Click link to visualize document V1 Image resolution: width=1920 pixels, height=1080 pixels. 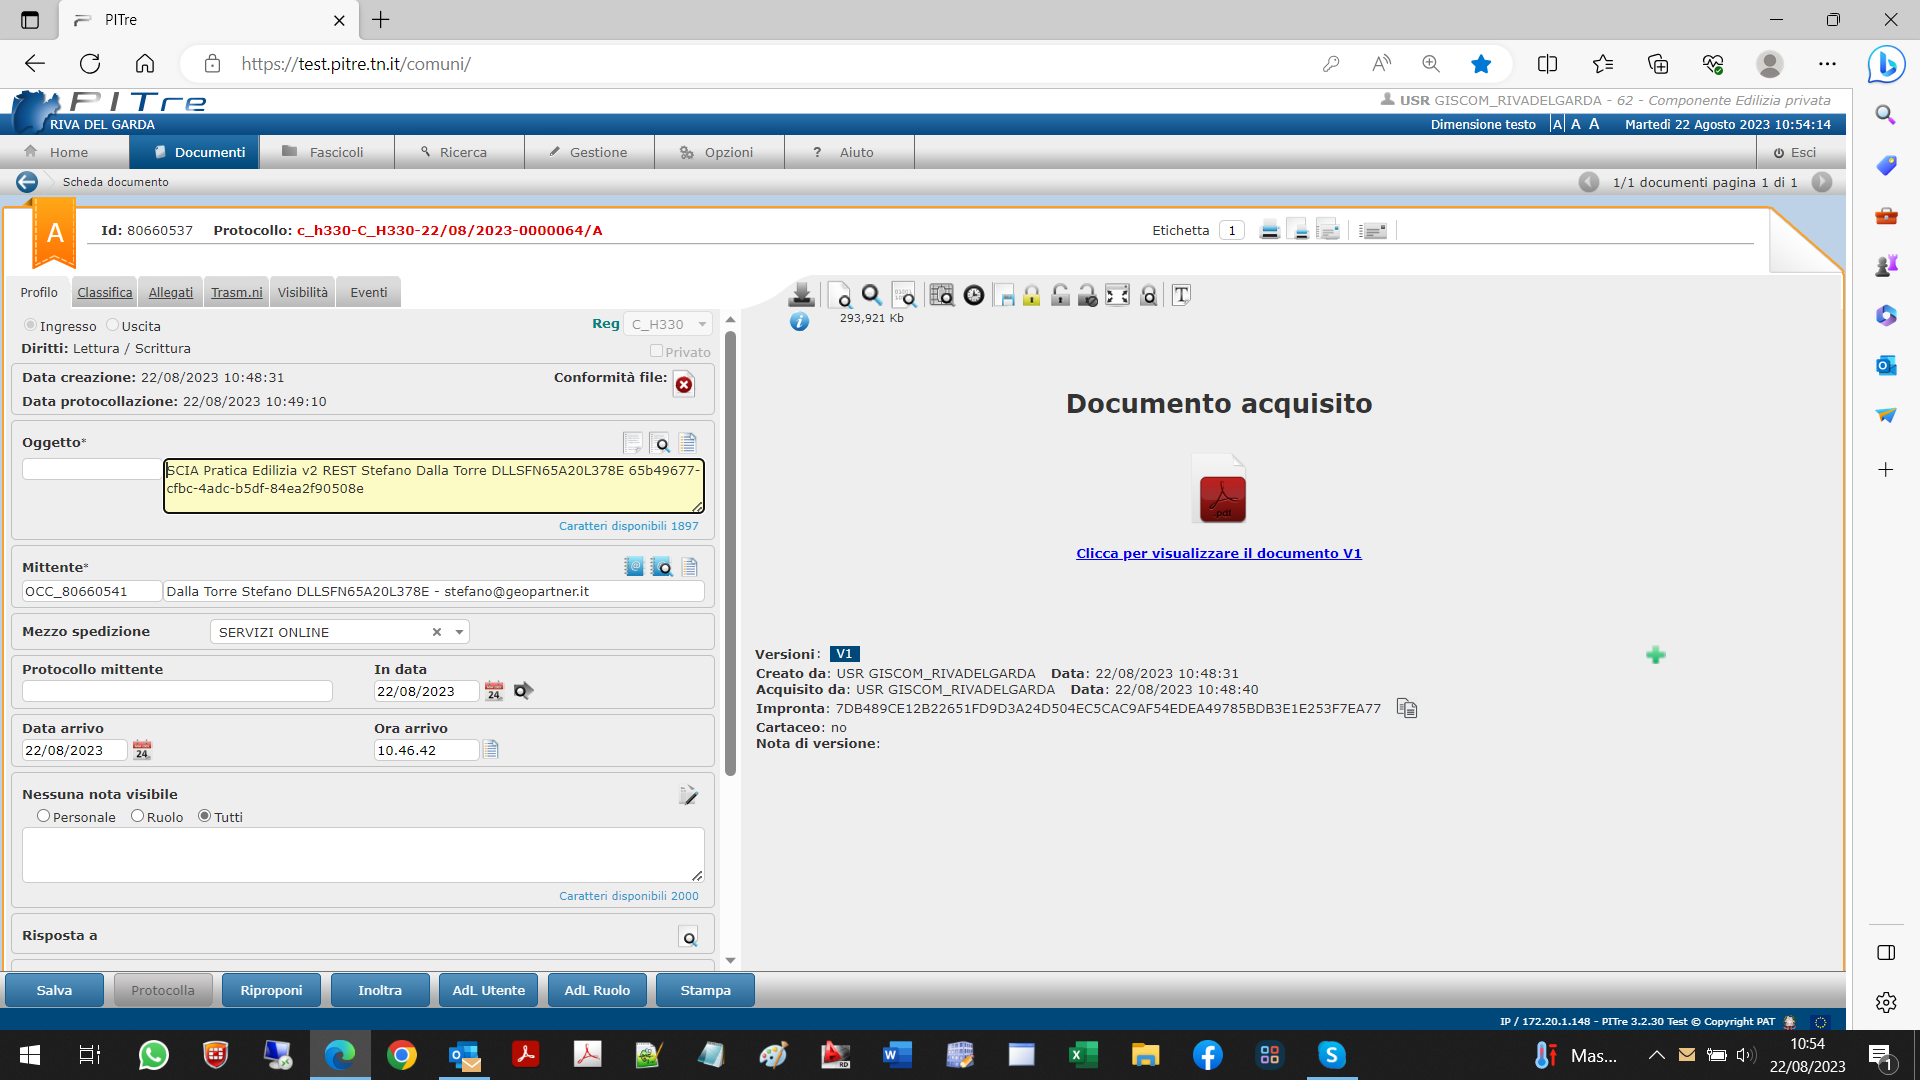point(1218,553)
